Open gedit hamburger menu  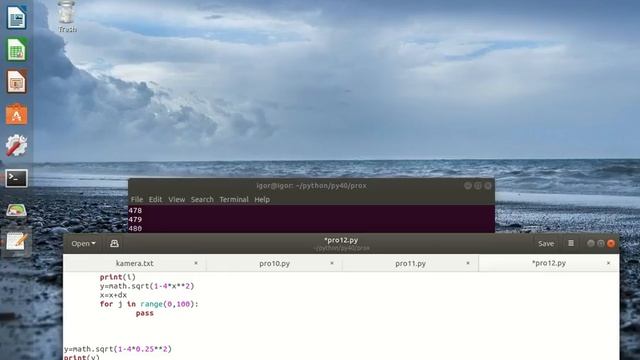click(571, 243)
